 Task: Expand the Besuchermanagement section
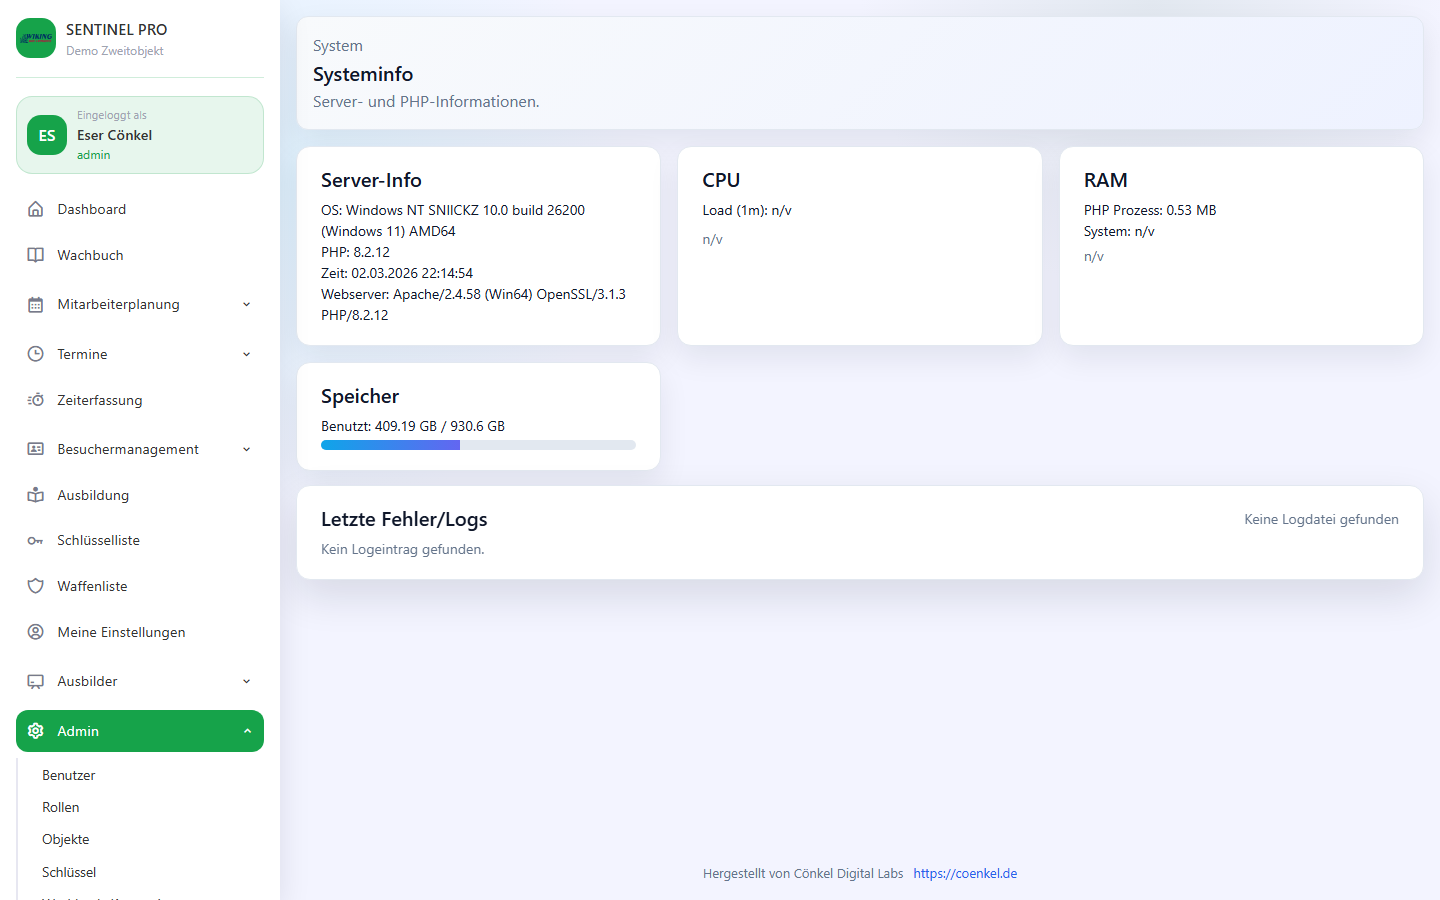(x=246, y=449)
